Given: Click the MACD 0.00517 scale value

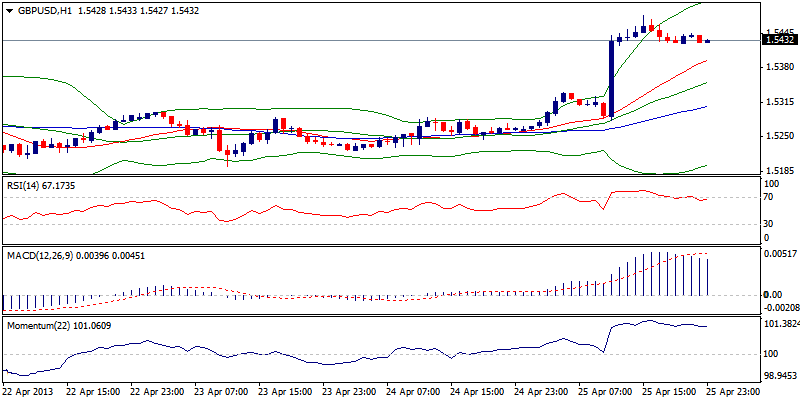Looking at the screenshot, I should point(779,256).
